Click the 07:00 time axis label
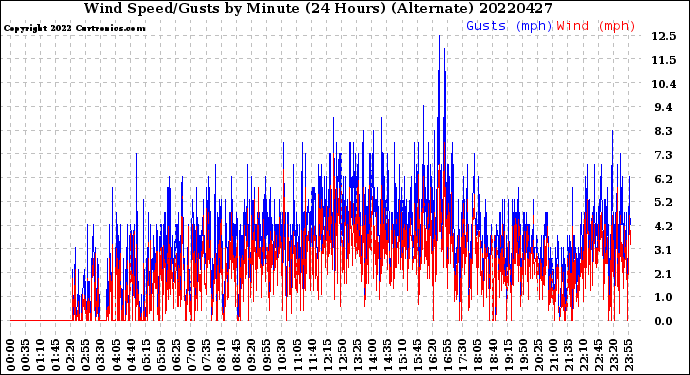 click(x=191, y=355)
